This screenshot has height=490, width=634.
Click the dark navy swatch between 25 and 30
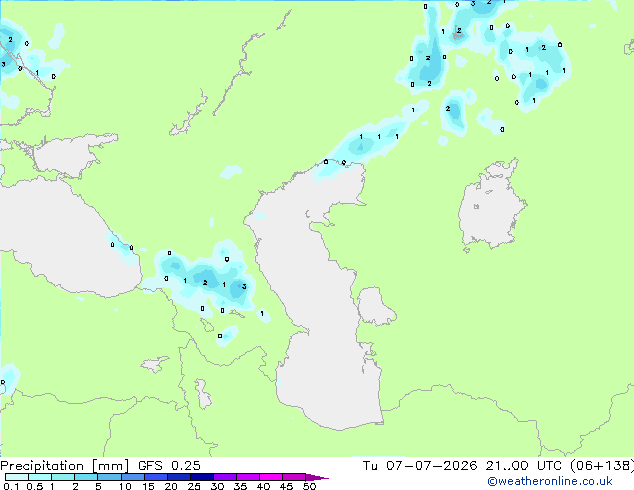[x=201, y=477]
